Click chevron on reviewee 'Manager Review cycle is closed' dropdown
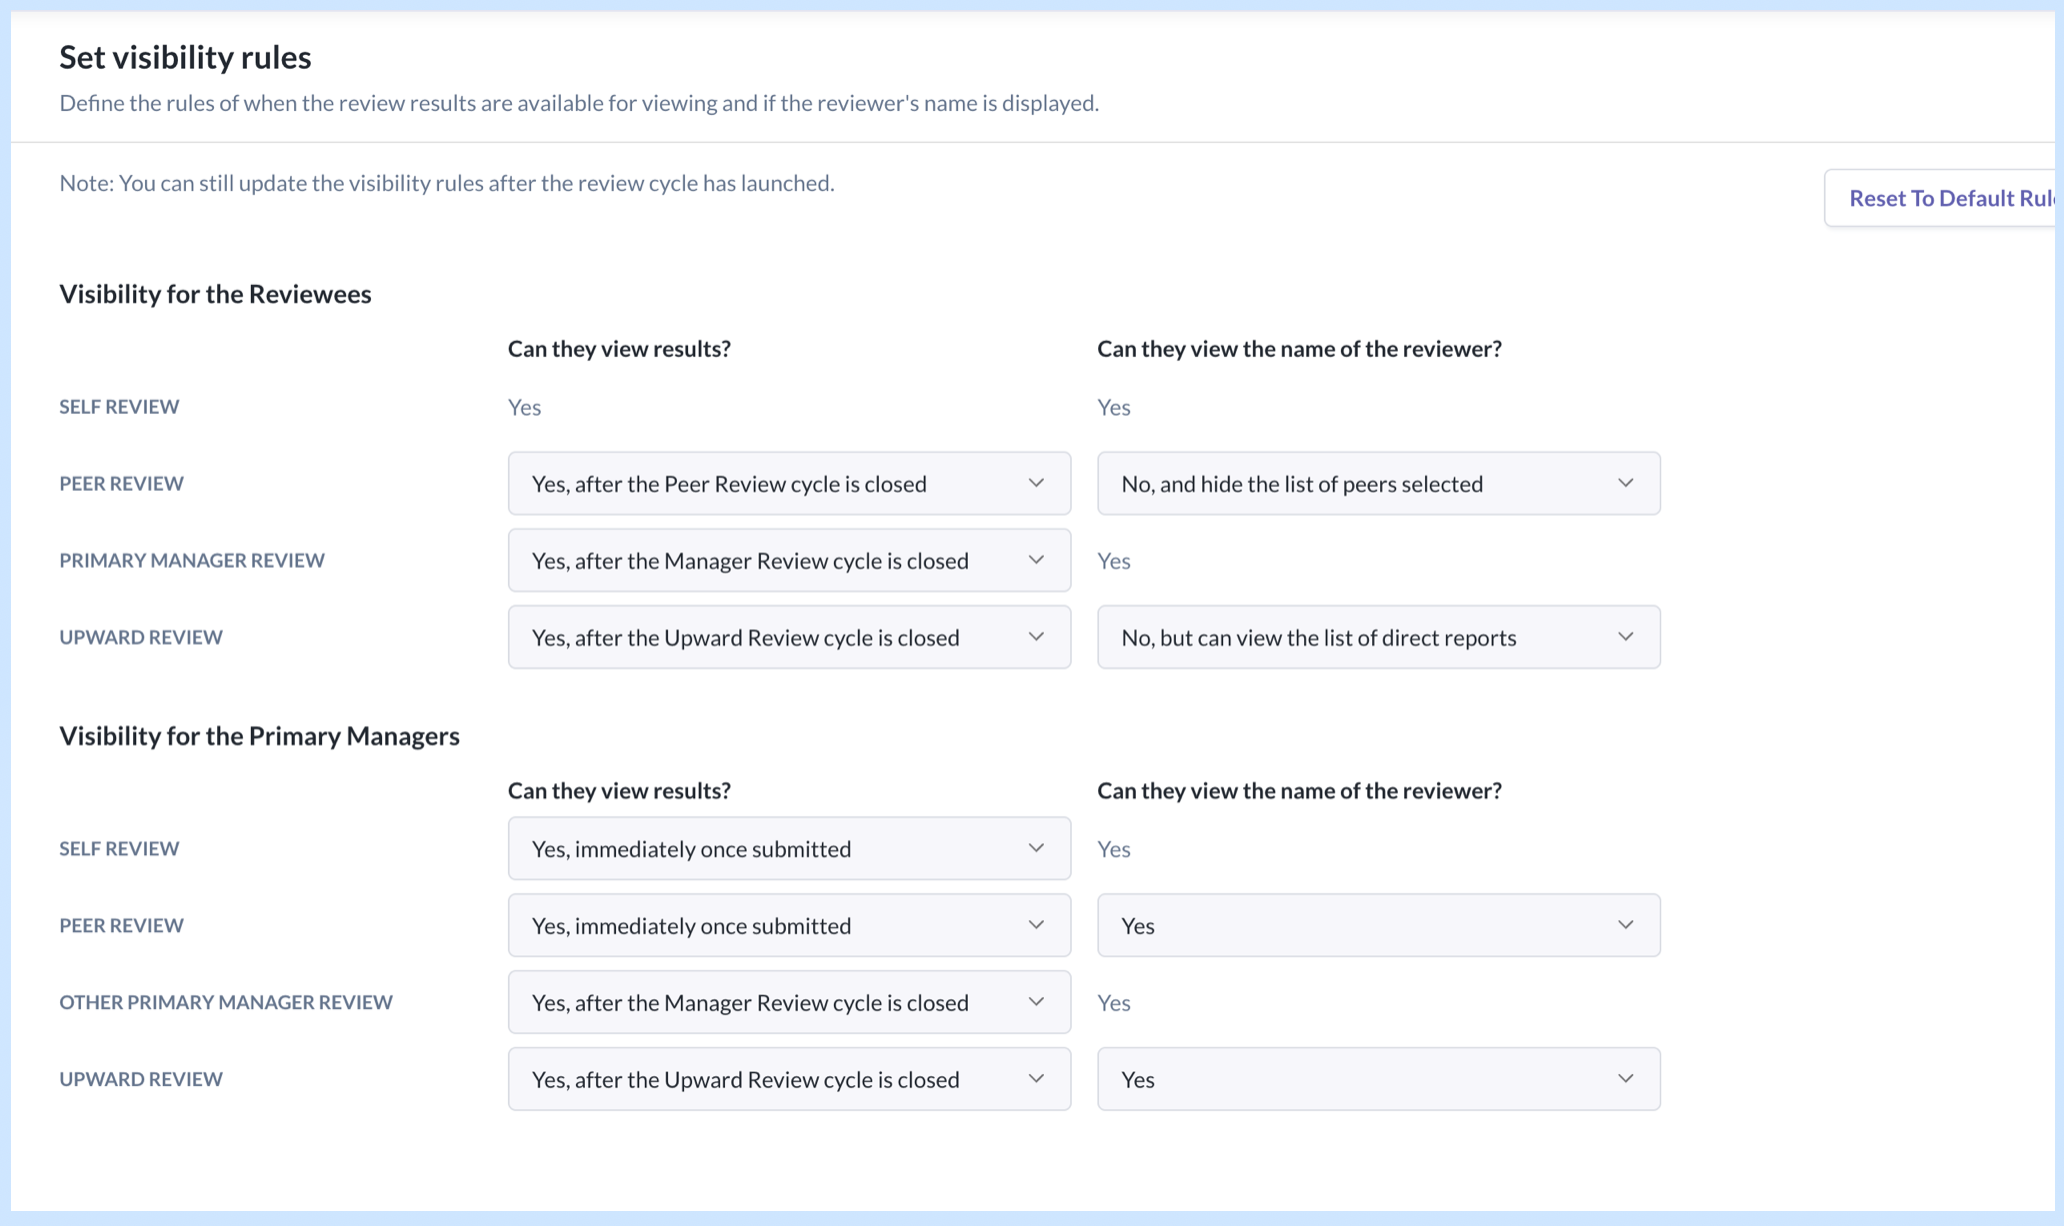The image size is (2064, 1226). point(1036,561)
